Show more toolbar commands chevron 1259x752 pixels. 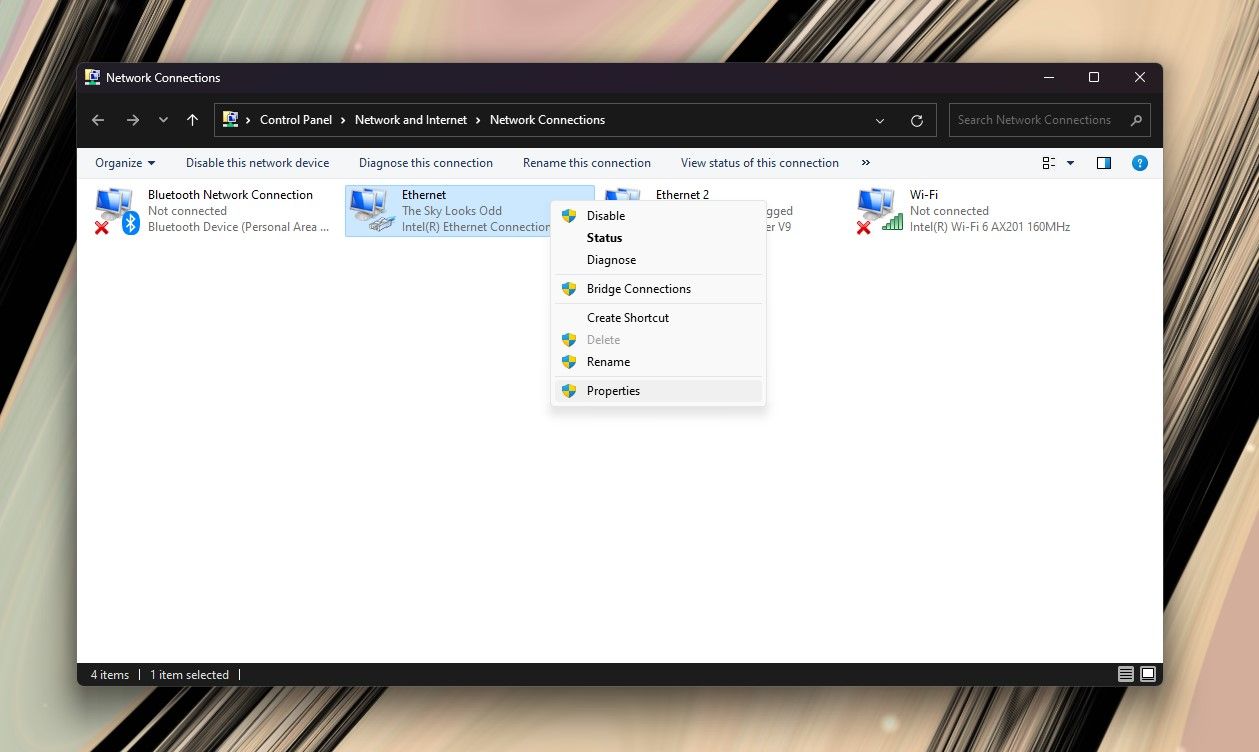pyautogui.click(x=865, y=163)
